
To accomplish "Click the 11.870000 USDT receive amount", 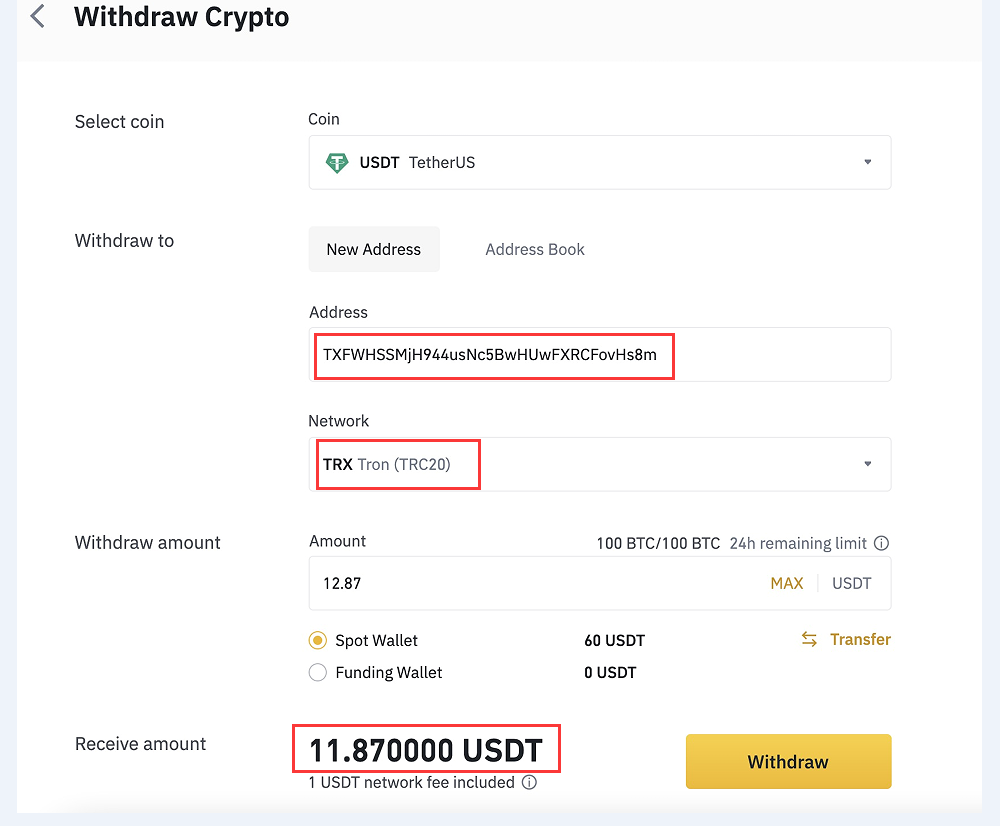I will [x=426, y=749].
